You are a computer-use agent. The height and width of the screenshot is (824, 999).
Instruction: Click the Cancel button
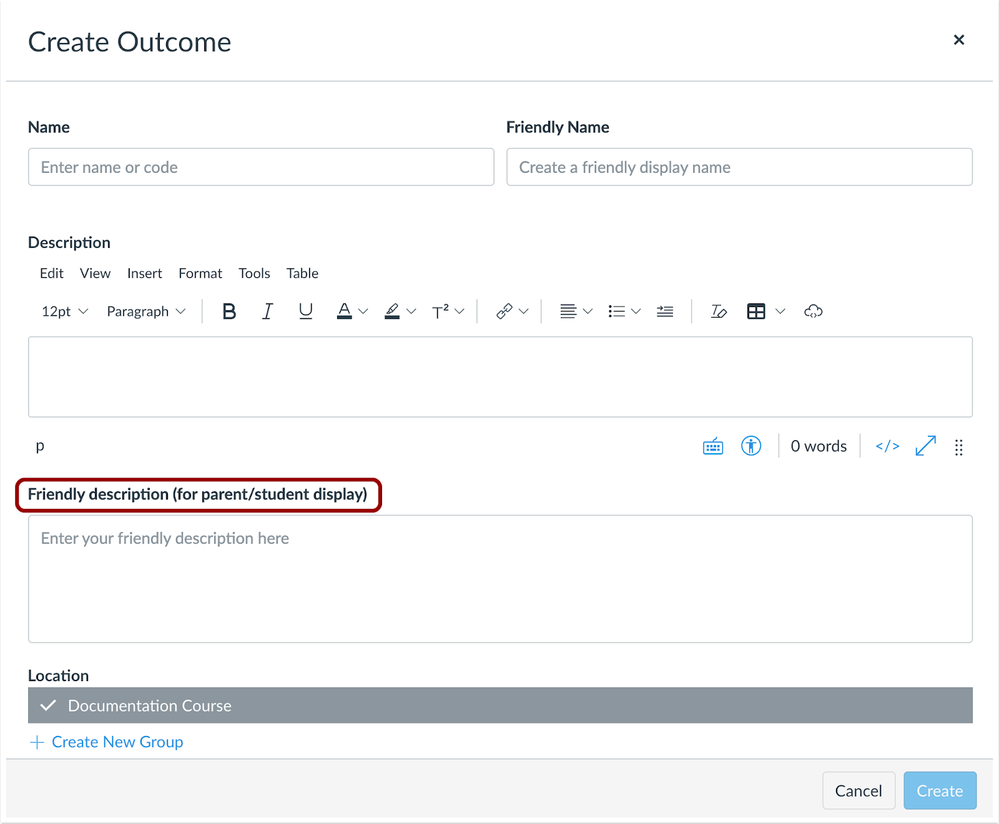(858, 791)
